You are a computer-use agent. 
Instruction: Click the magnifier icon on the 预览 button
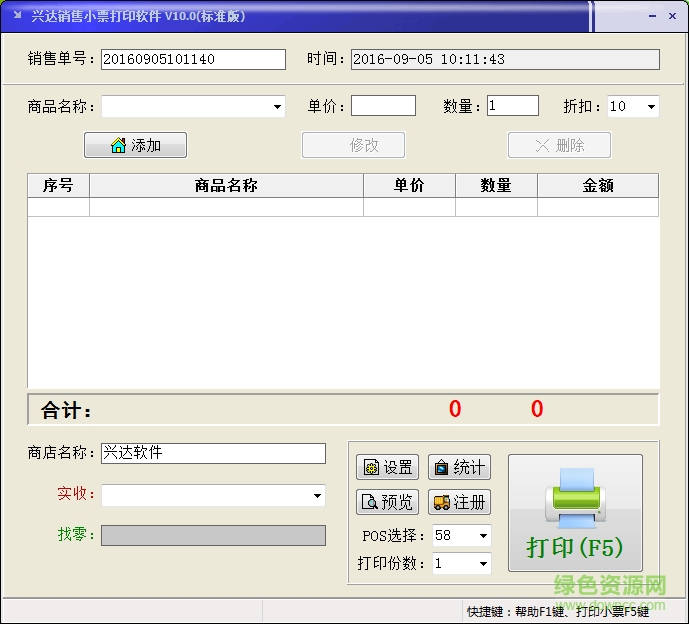pyautogui.click(x=369, y=502)
